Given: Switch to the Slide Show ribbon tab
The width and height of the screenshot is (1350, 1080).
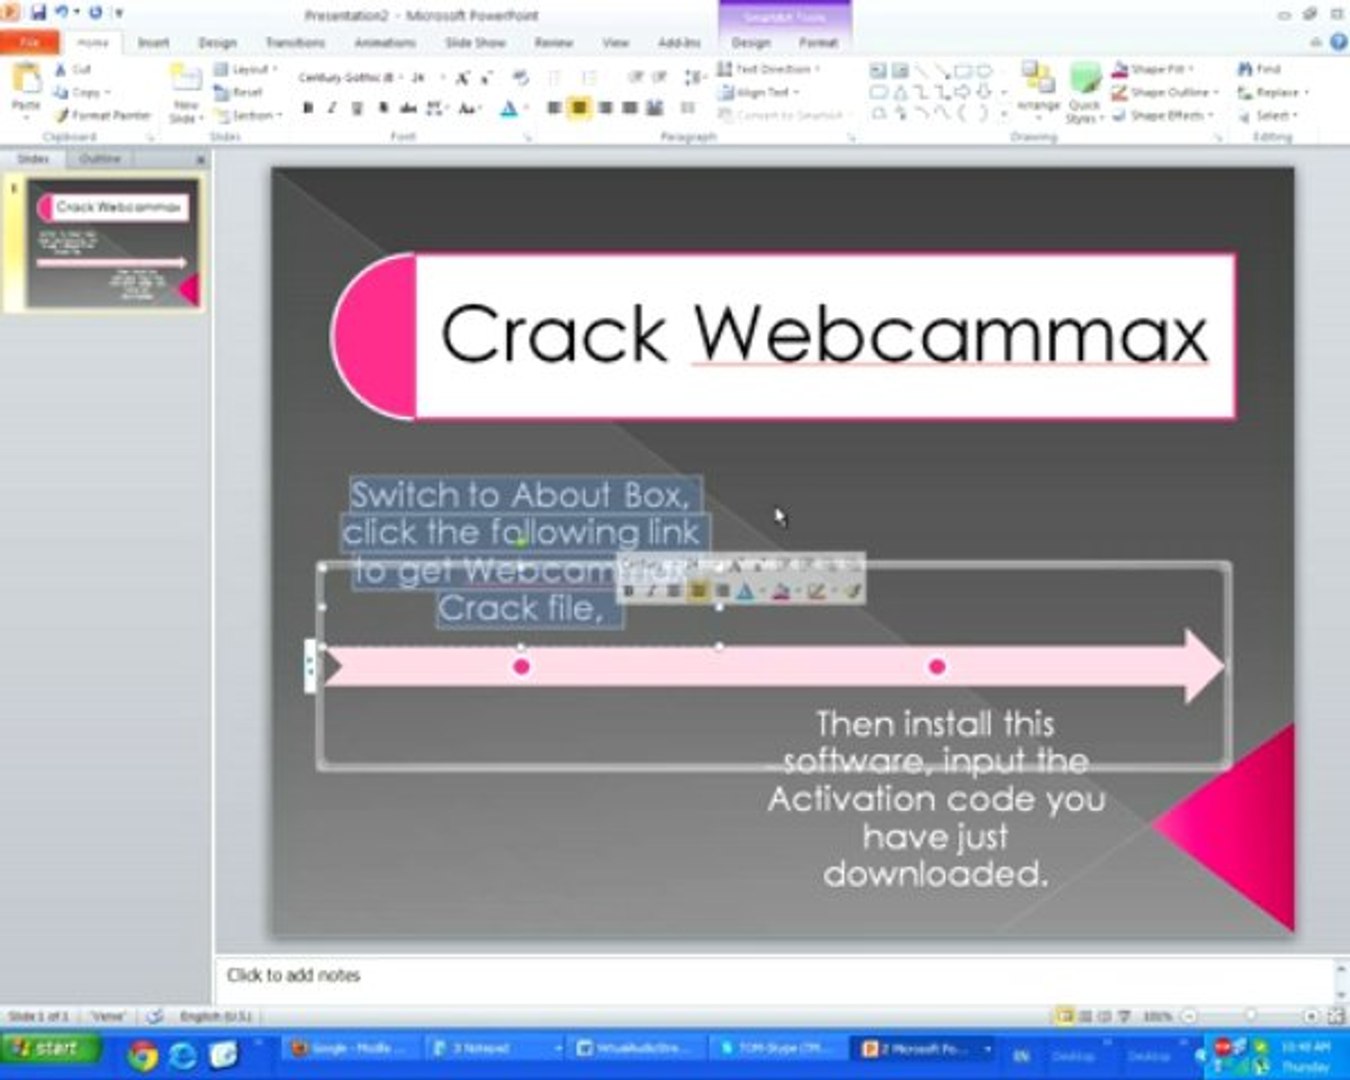Looking at the screenshot, I should [x=475, y=43].
